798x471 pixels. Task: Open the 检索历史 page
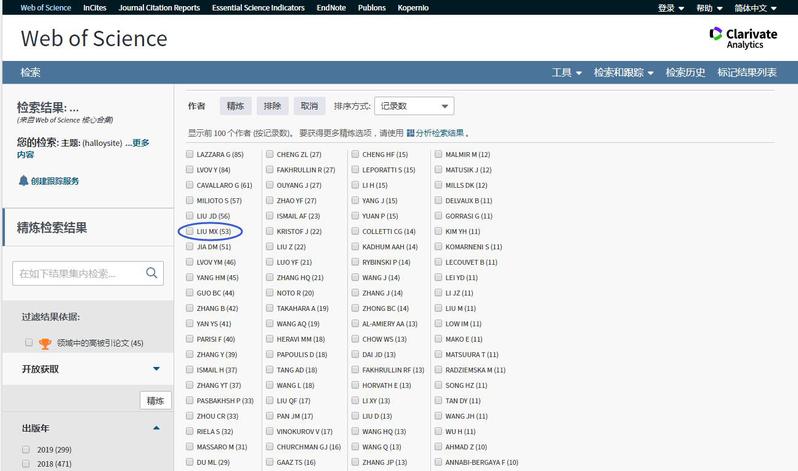tap(685, 73)
